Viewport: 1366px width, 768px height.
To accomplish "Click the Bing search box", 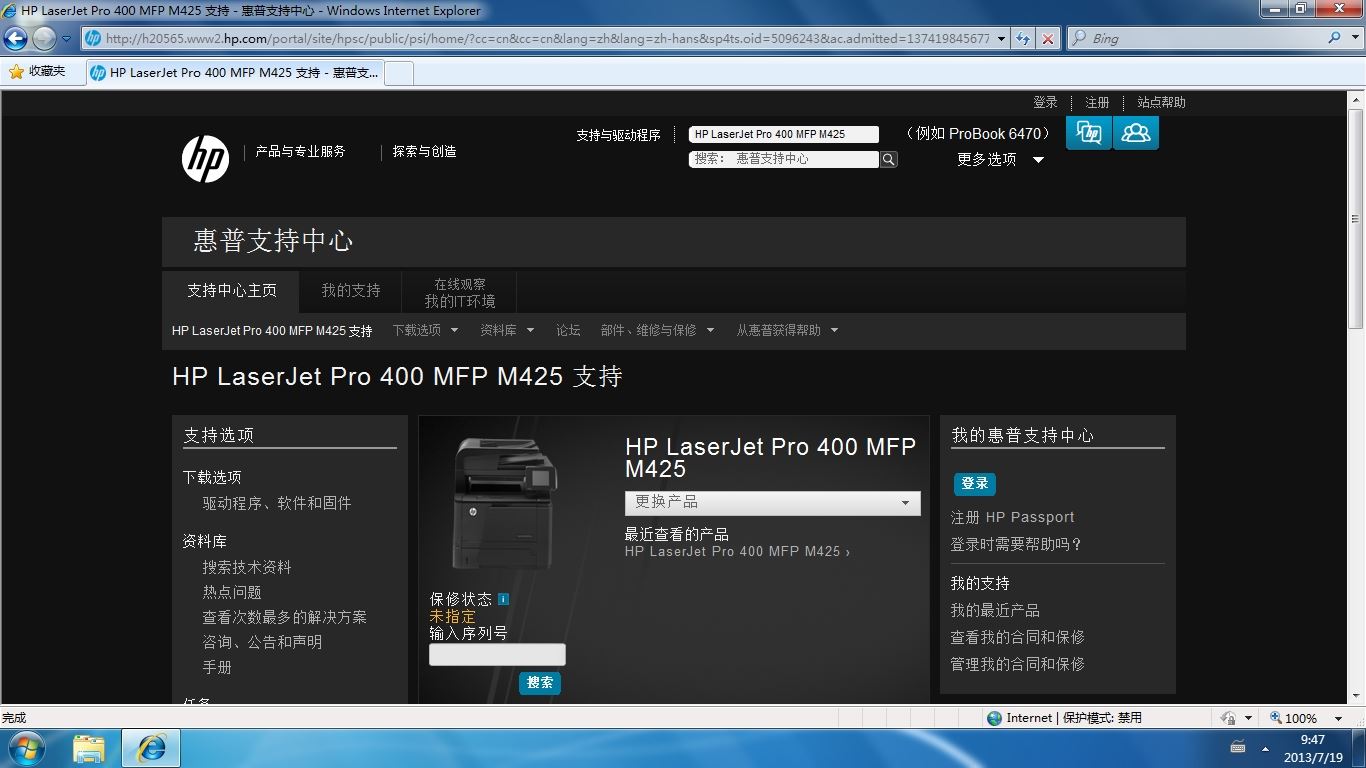I will click(x=1197, y=38).
